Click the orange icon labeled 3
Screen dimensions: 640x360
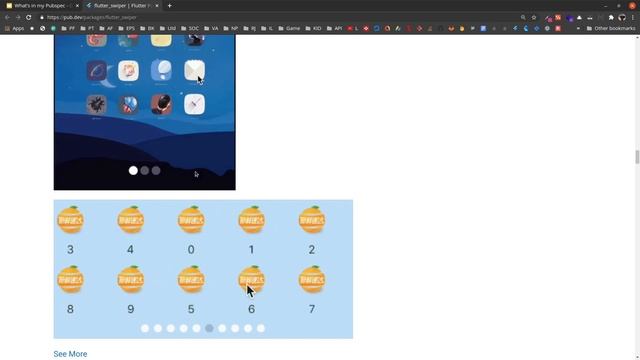70,220
